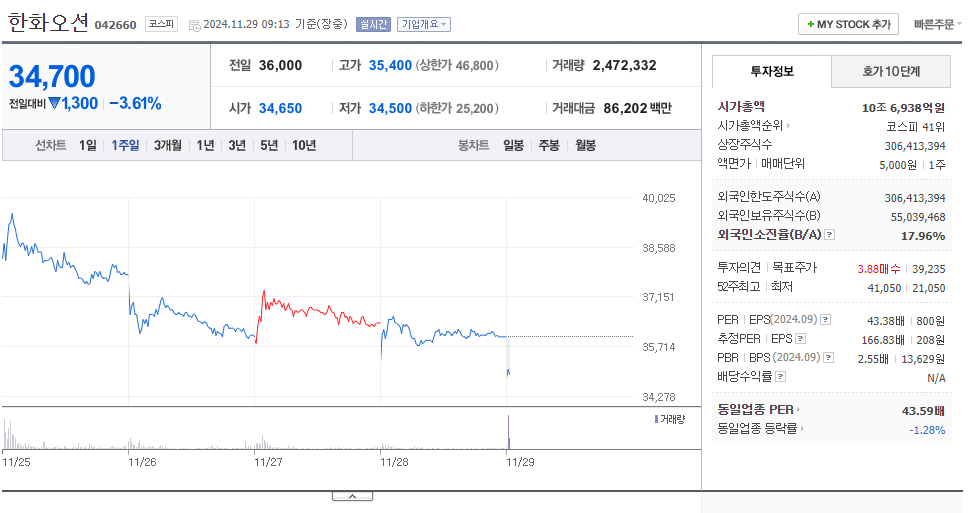Click the sector change rate -1.28%

927,430
